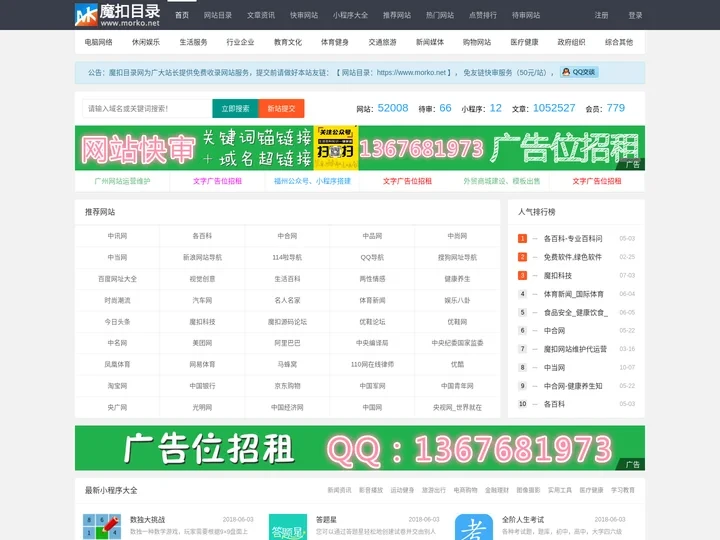This screenshot has height=540, width=720.
Task: Click the 魔扣目录 site logo
Action: point(118,15)
